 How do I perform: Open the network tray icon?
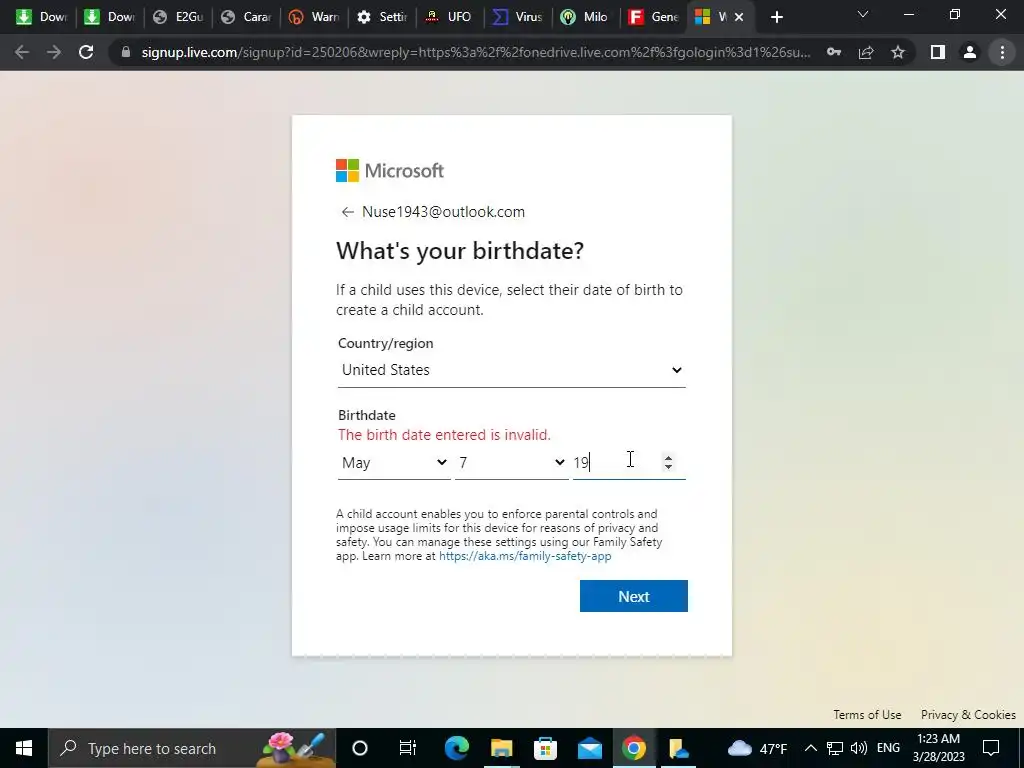(x=835, y=748)
